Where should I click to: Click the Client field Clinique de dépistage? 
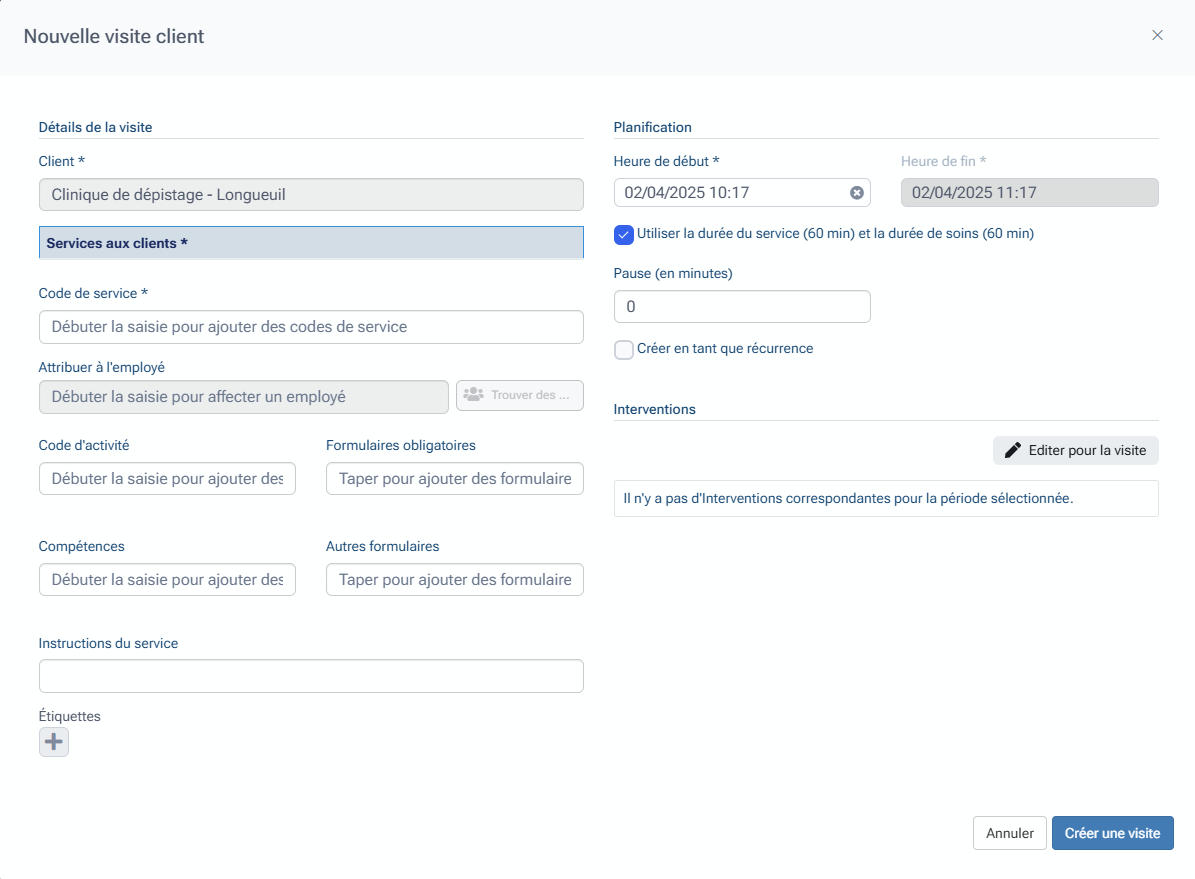[311, 195]
